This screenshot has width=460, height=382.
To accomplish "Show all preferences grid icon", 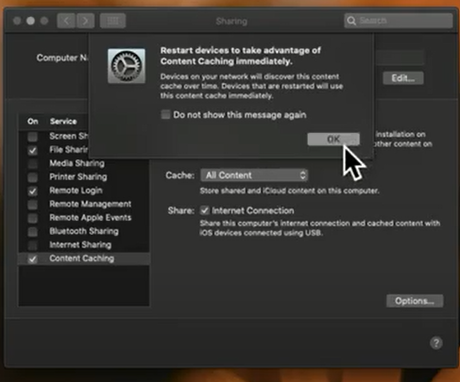I will 113,21.
